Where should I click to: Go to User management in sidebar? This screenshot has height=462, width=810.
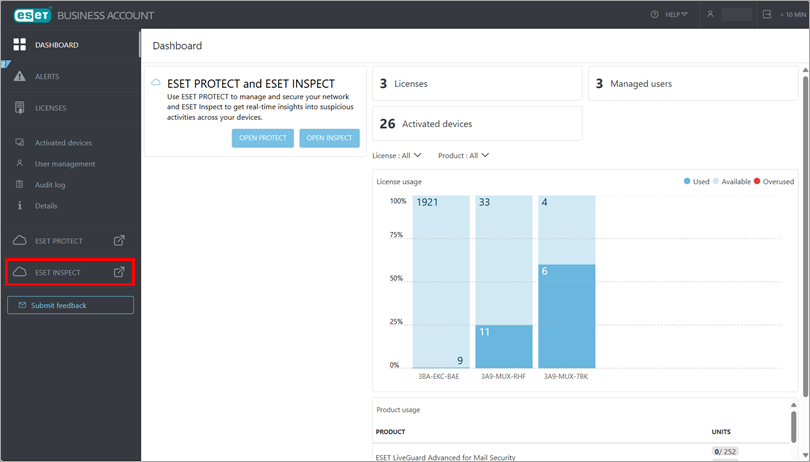(65, 164)
